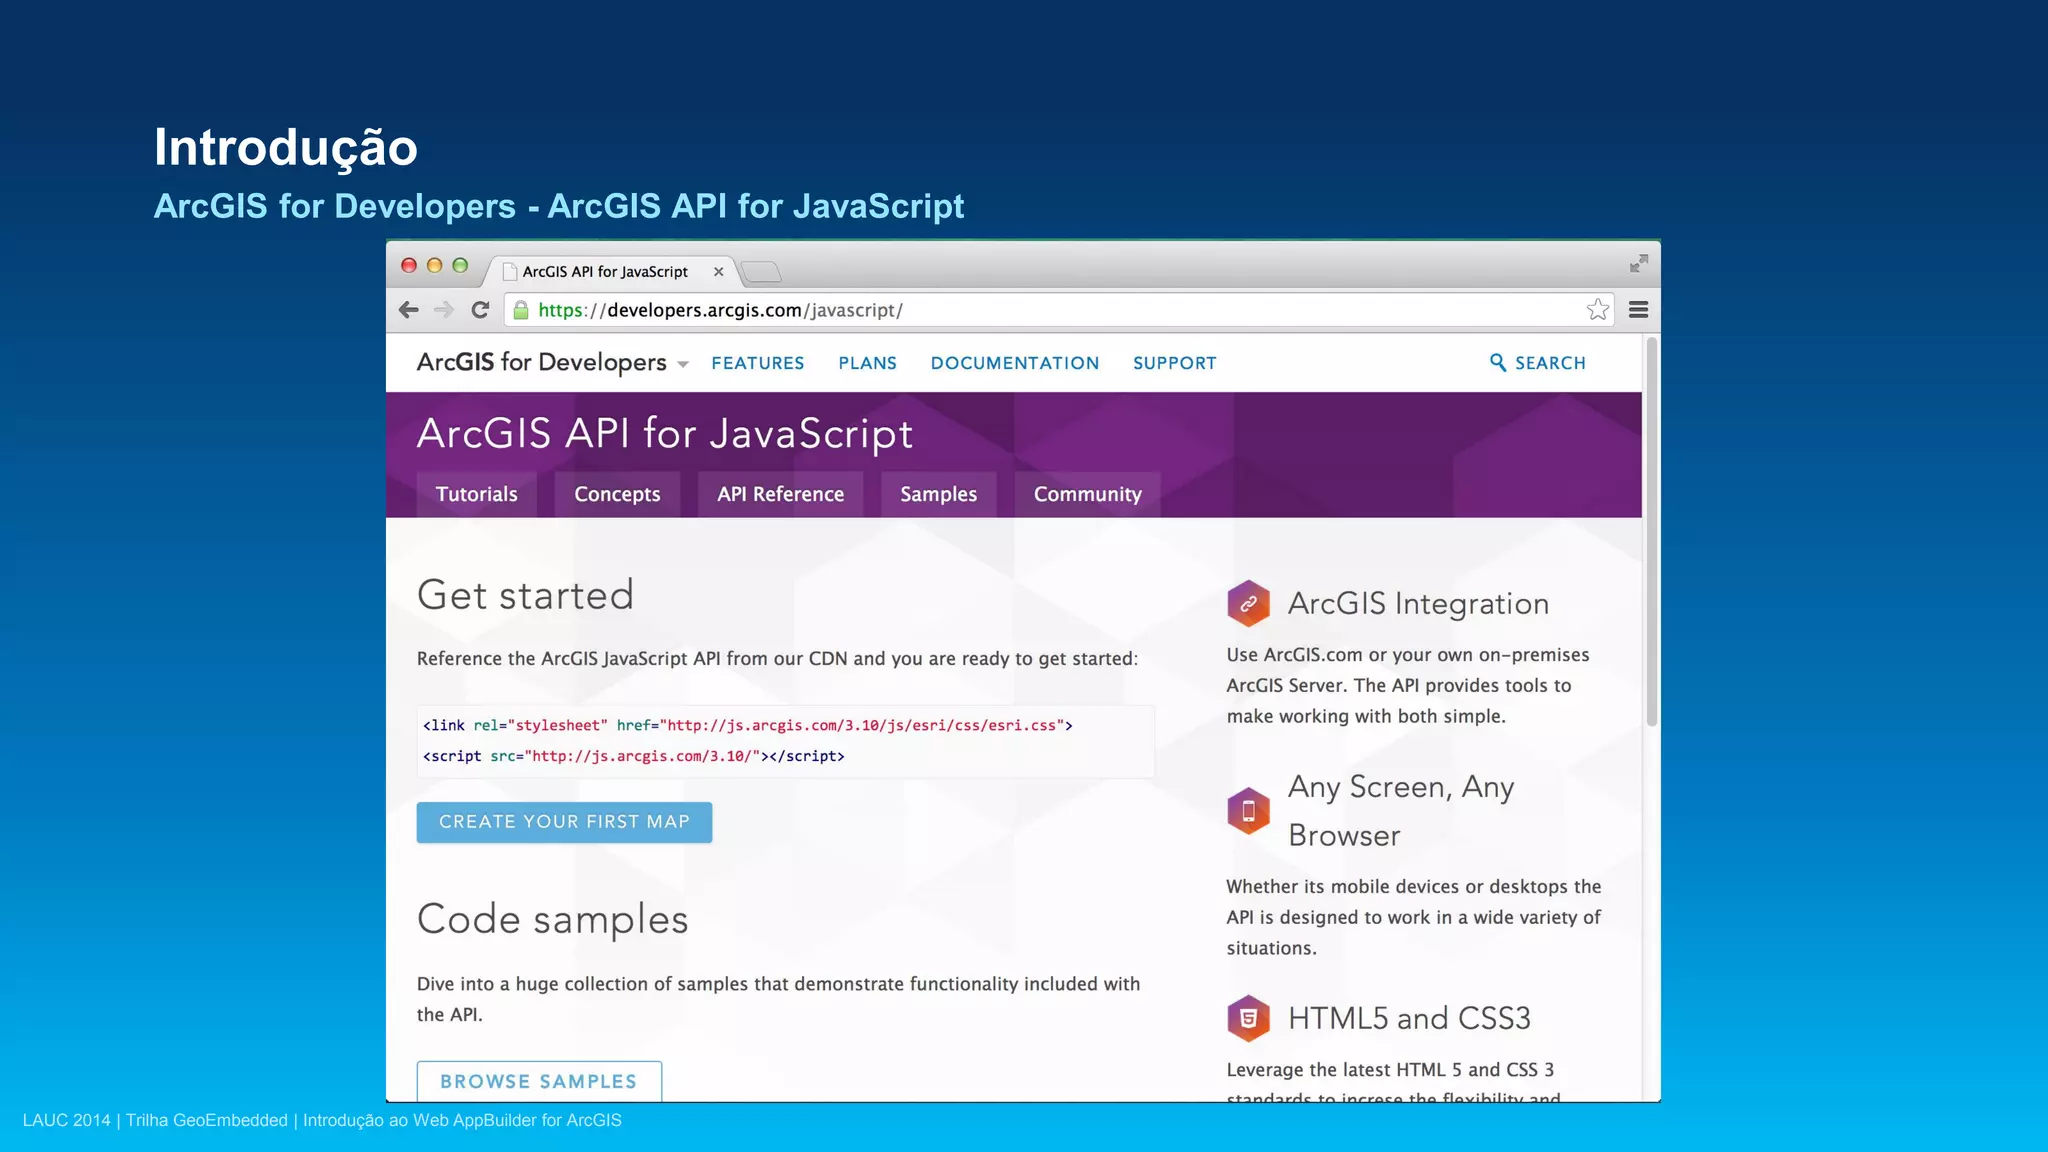The width and height of the screenshot is (2048, 1152).
Task: Open a new browser tab
Action: click(x=761, y=272)
